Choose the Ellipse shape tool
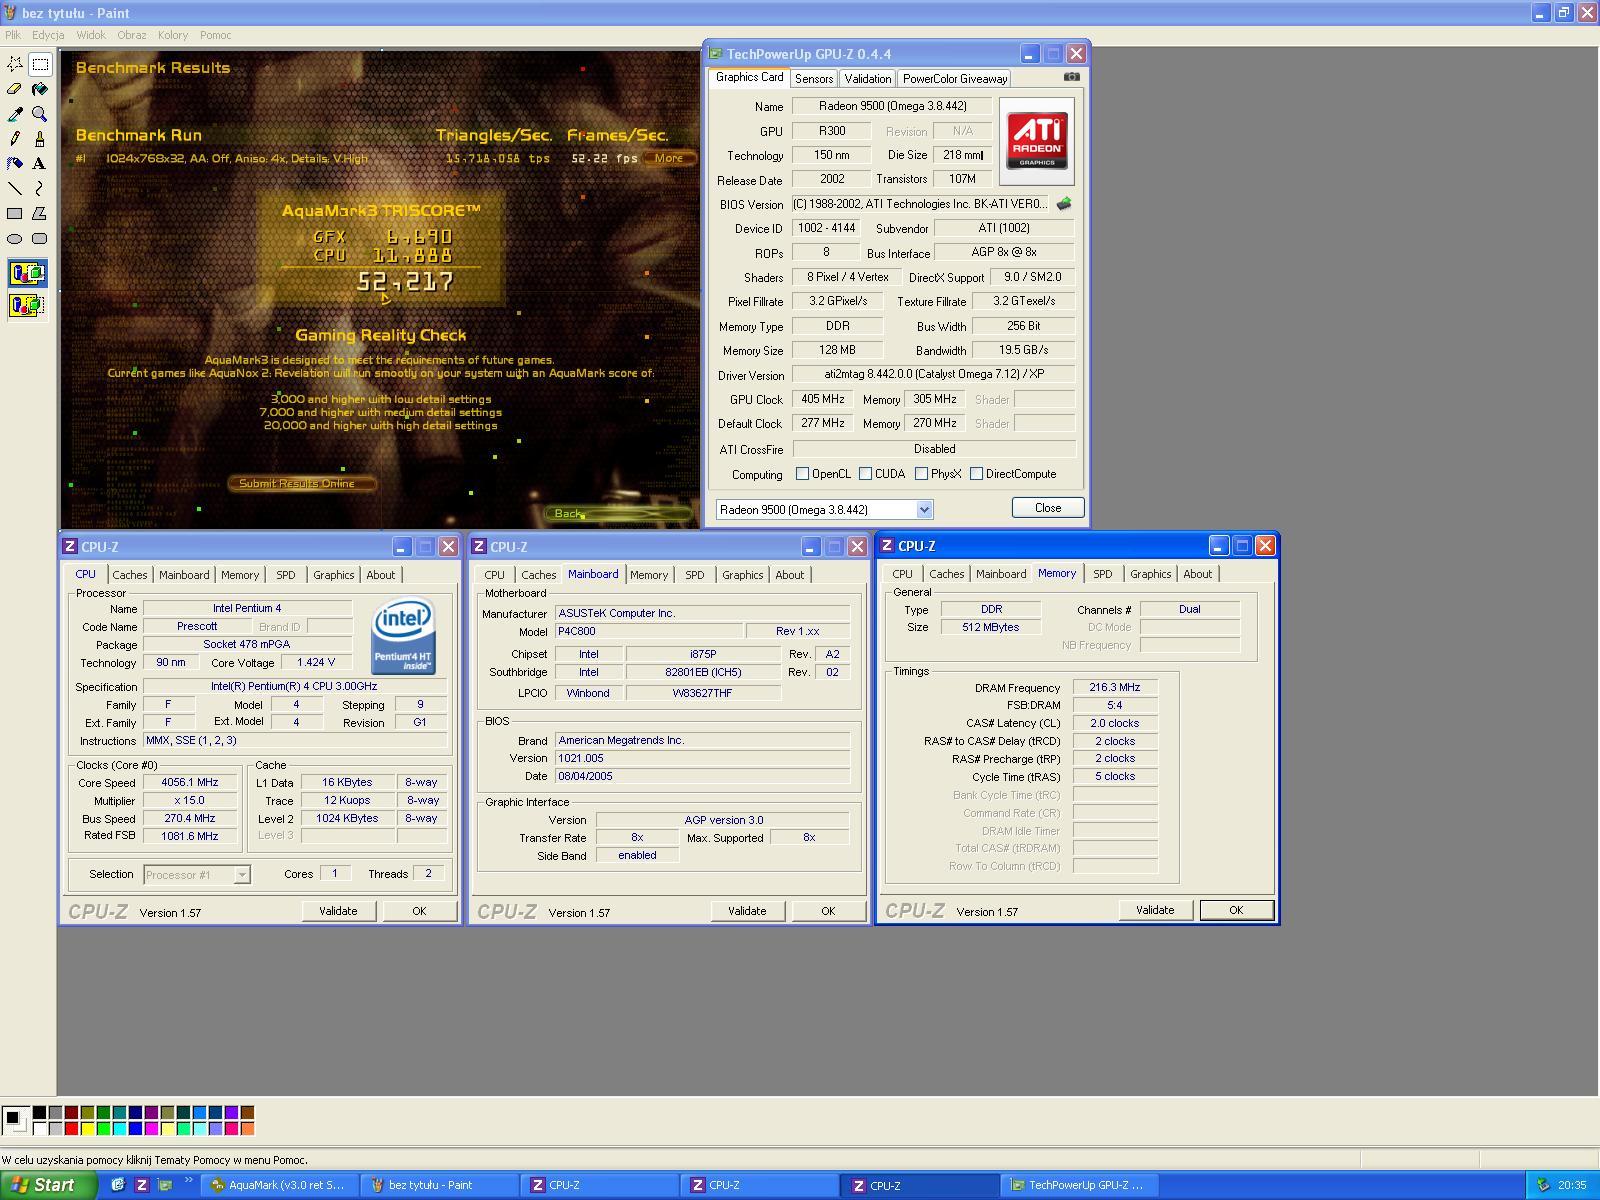The width and height of the screenshot is (1600, 1200). [15, 238]
